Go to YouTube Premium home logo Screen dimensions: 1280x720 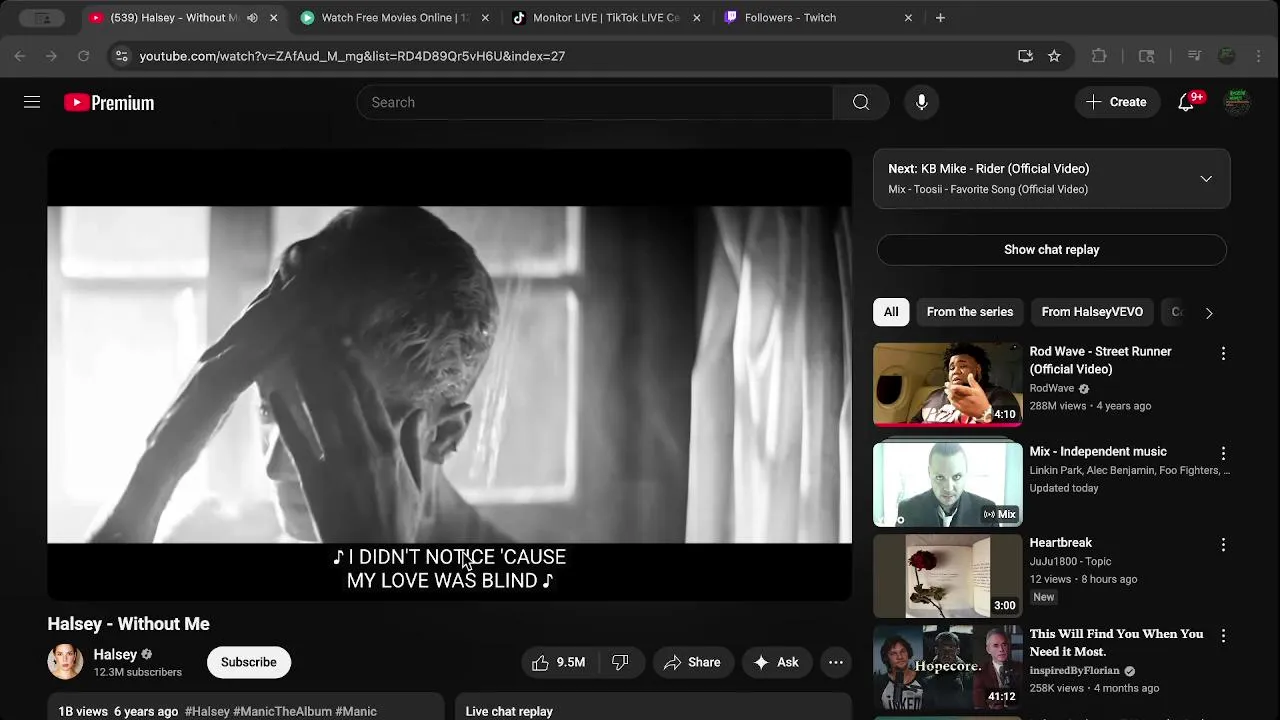click(109, 102)
